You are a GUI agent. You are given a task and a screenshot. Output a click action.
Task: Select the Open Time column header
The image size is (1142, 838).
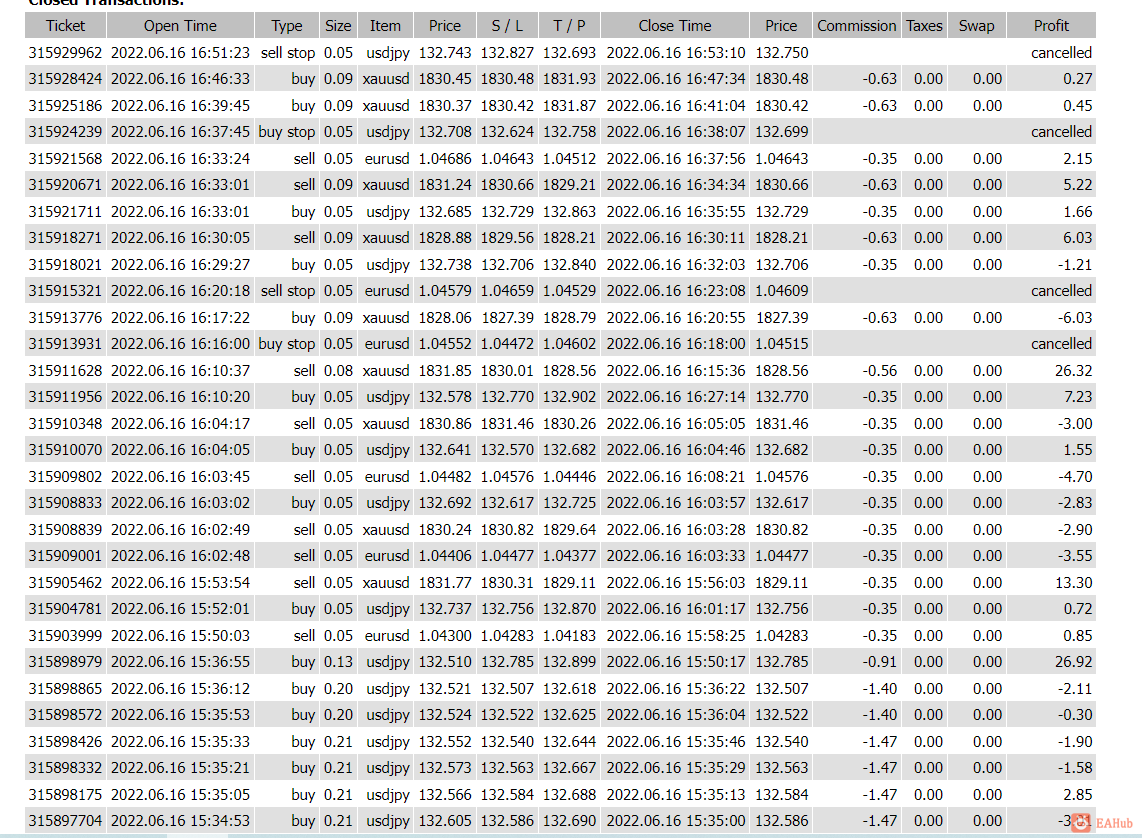click(180, 25)
